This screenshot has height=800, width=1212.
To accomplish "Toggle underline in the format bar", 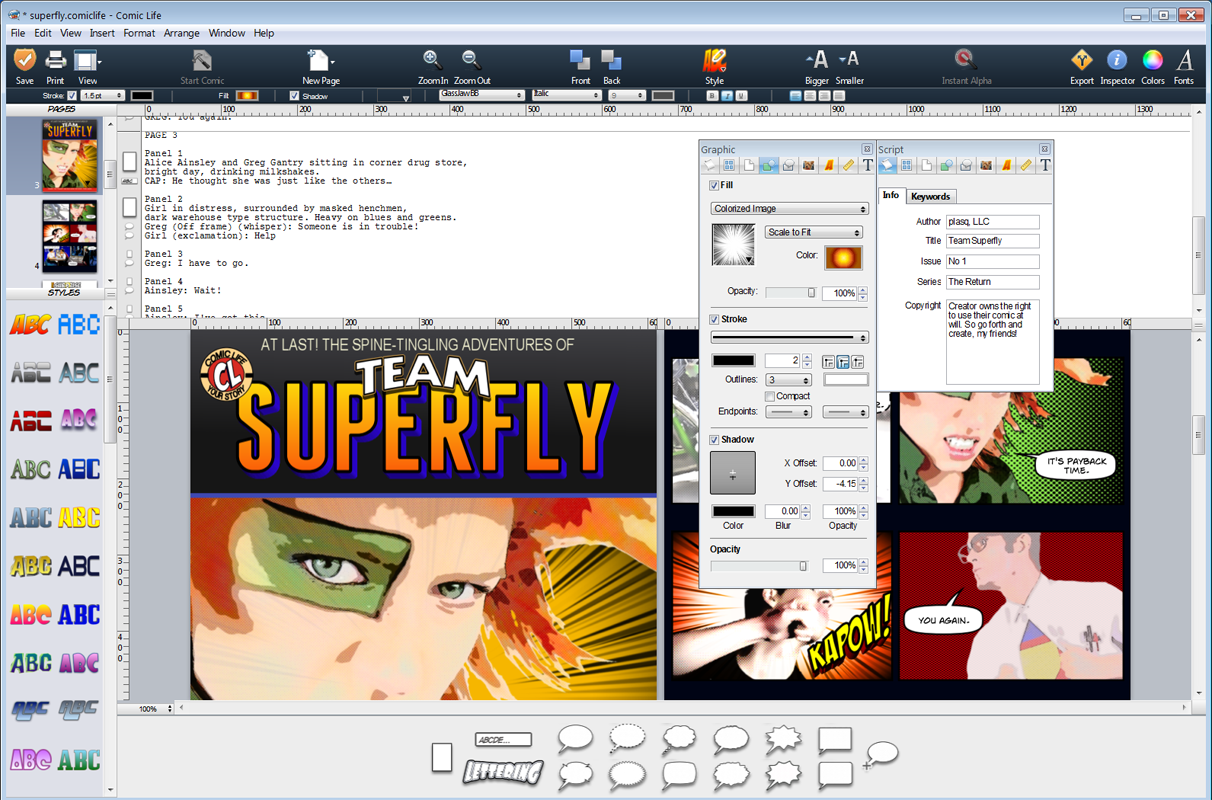I will click(741, 96).
